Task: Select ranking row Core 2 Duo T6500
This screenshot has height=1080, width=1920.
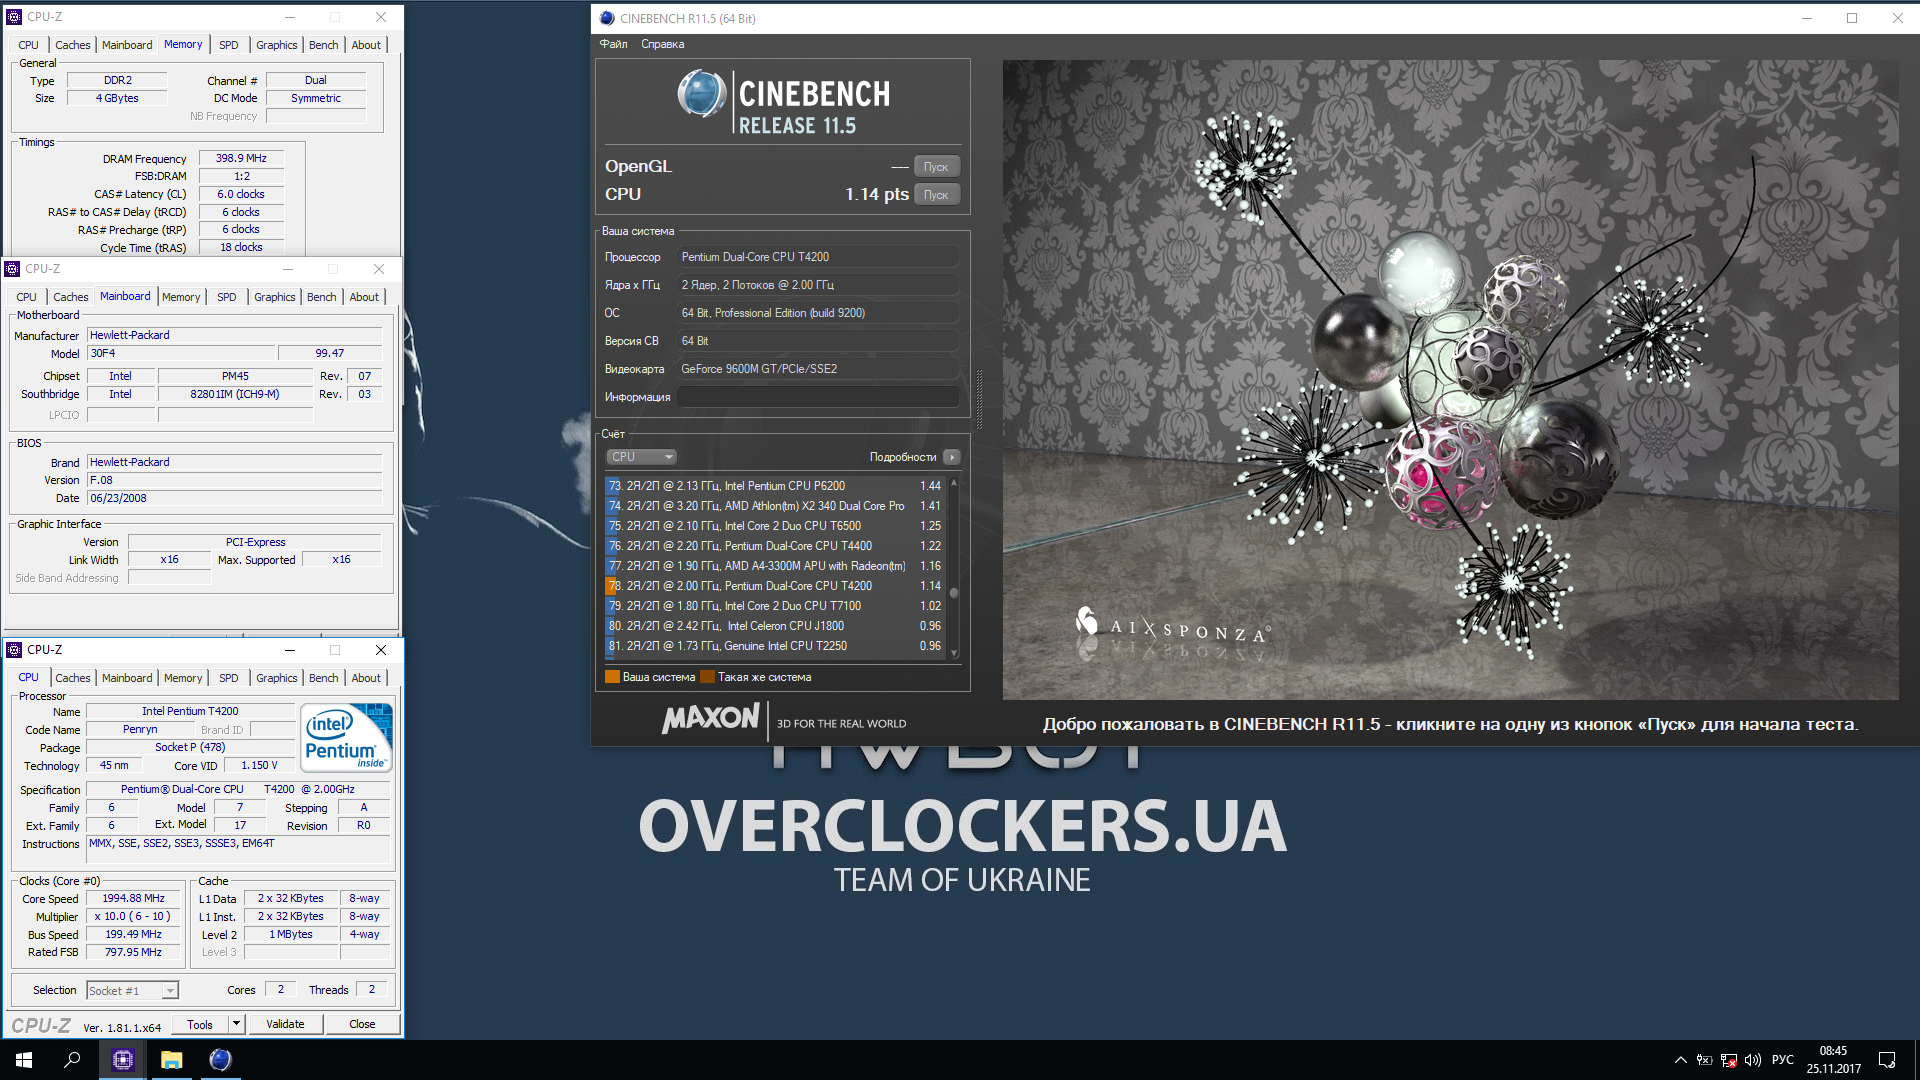Action: coord(775,526)
